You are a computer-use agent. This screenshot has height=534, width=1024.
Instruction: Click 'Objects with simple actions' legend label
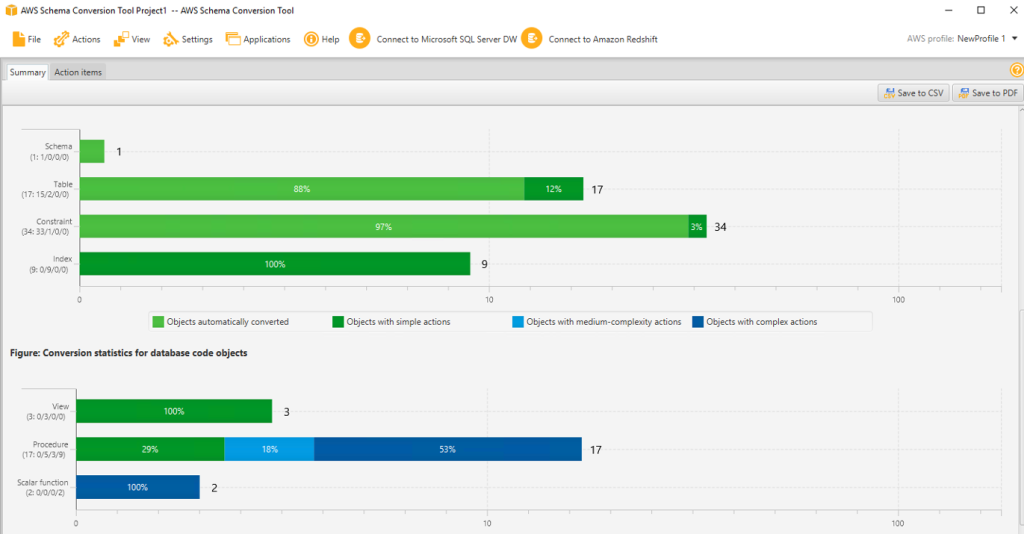[398, 322]
